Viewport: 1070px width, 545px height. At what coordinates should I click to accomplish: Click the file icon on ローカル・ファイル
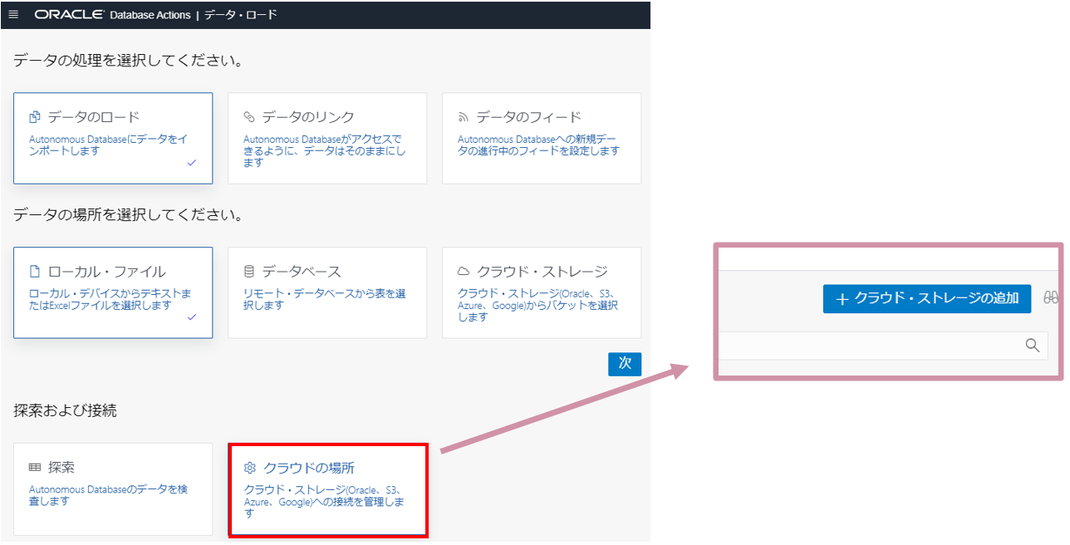pyautogui.click(x=35, y=271)
